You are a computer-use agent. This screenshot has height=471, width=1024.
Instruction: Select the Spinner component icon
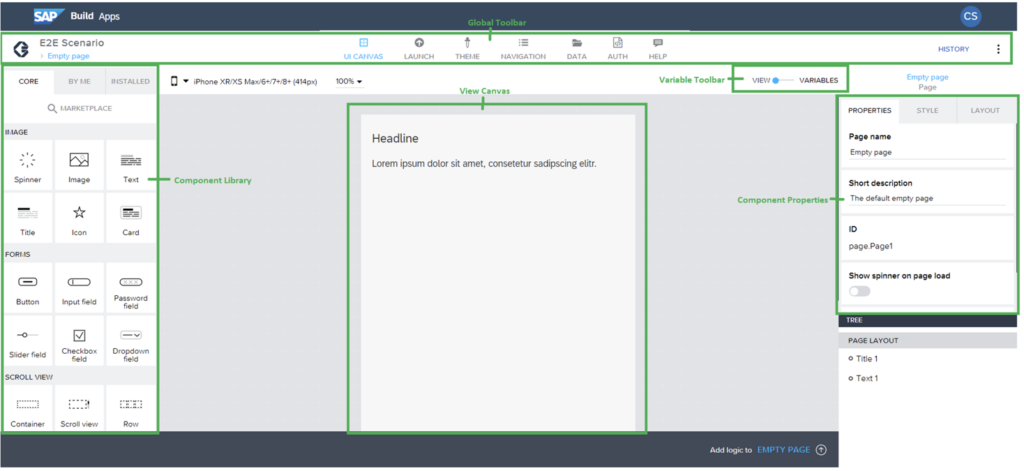tap(28, 160)
